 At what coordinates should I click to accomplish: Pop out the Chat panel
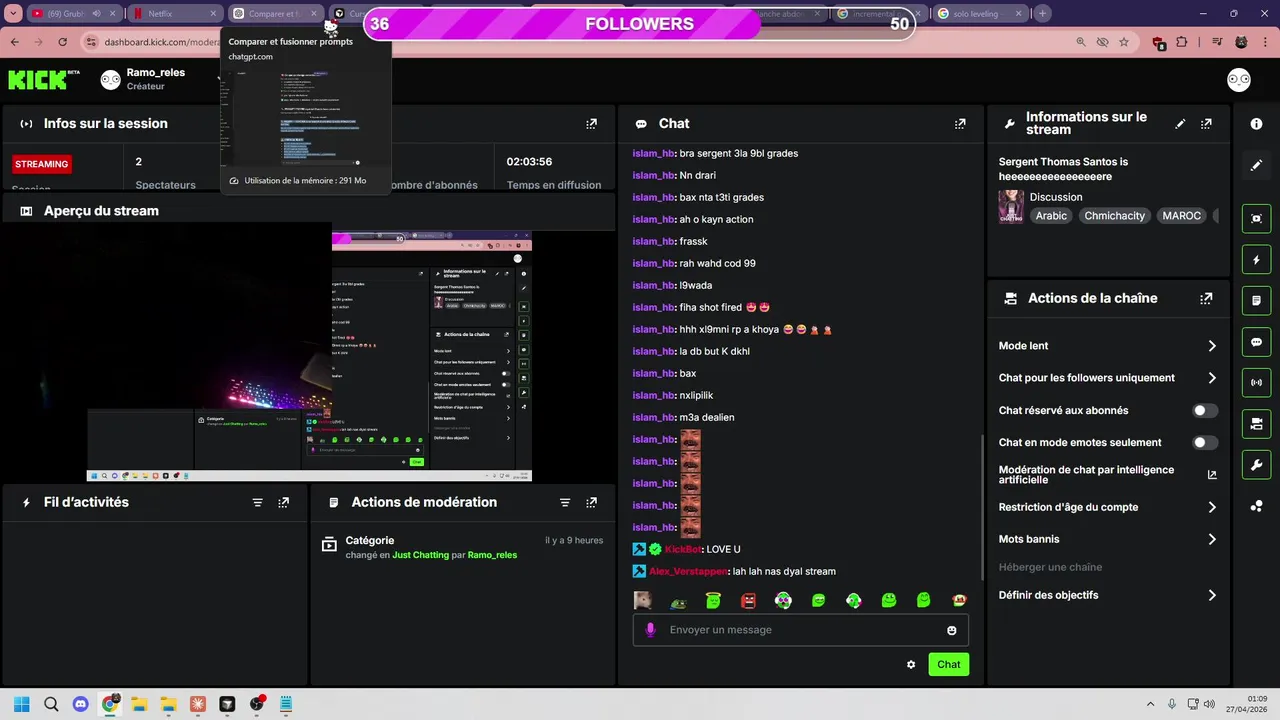pyautogui.click(x=960, y=124)
